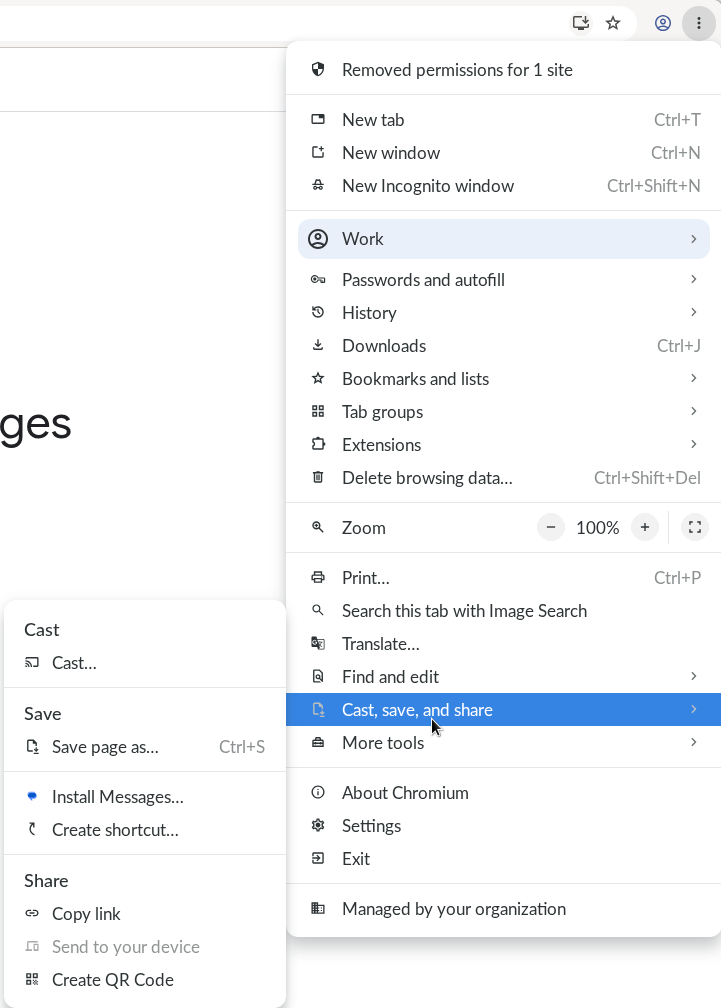The width and height of the screenshot is (721, 1008).
Task: Open the profile avatar button in toolbar
Action: [x=663, y=23]
